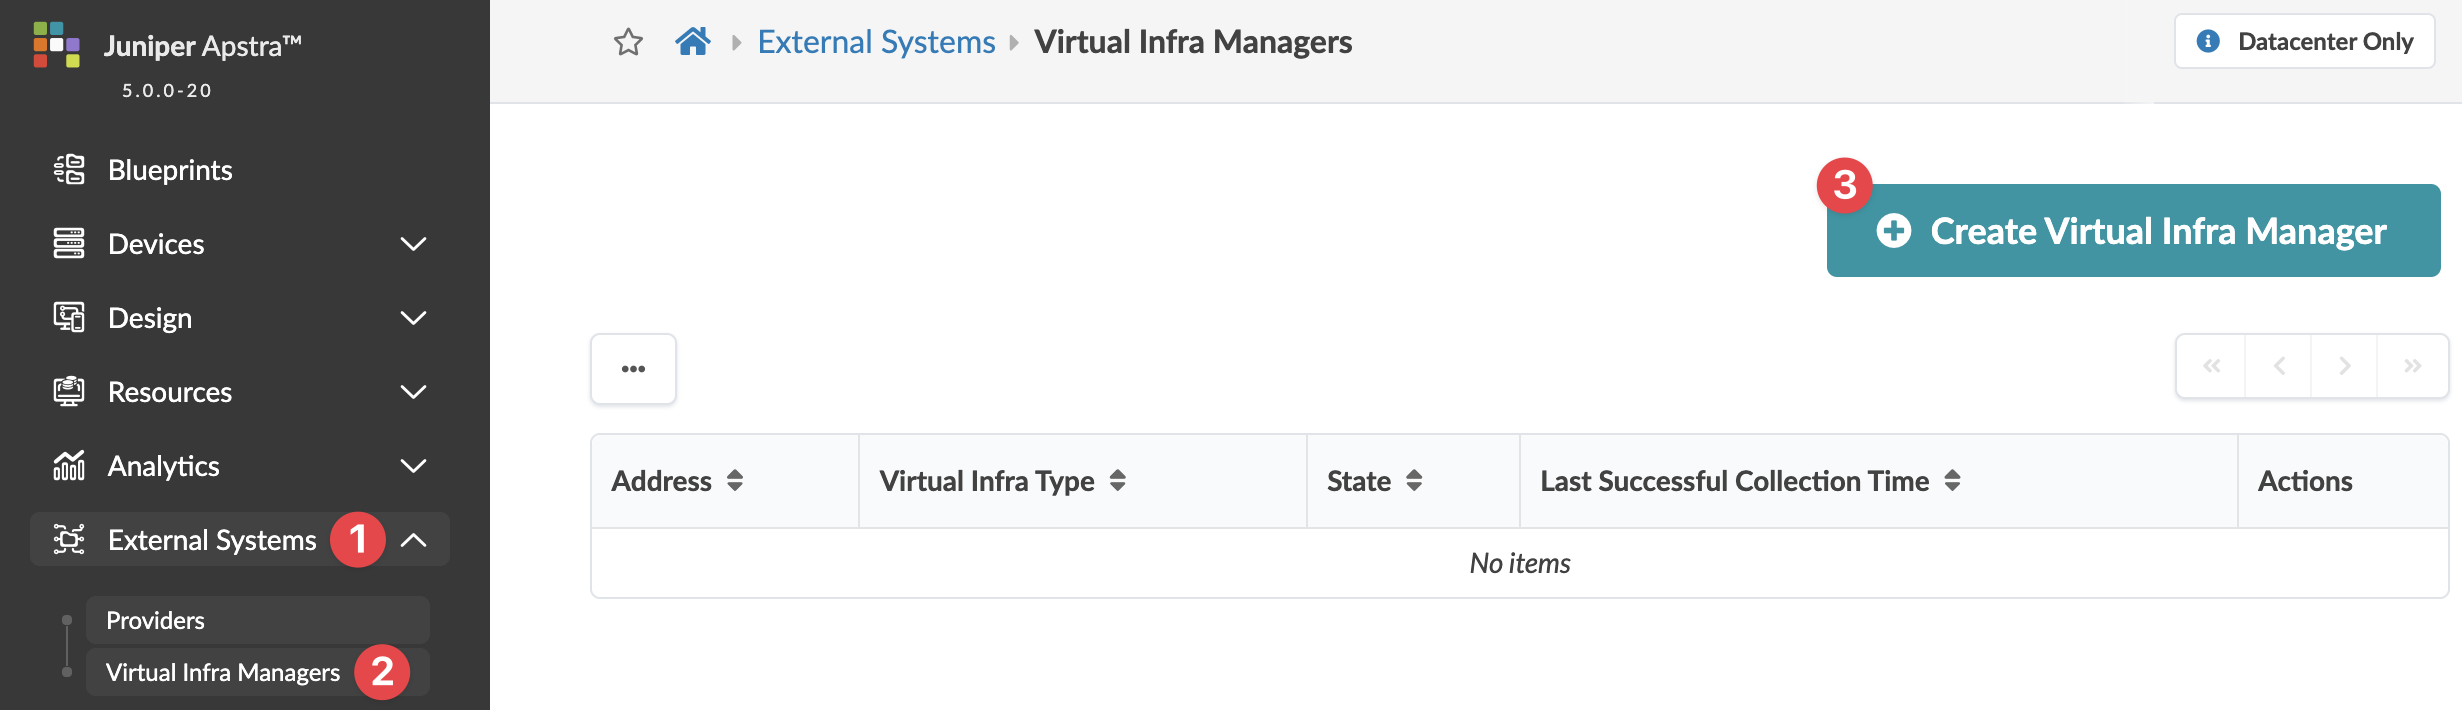Open Blueprints from the sidebar
The width and height of the screenshot is (2462, 710).
click(170, 170)
